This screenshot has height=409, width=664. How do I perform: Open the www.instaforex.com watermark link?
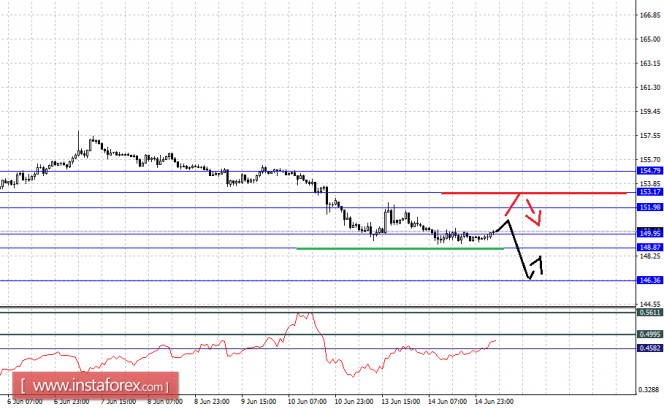tap(95, 386)
